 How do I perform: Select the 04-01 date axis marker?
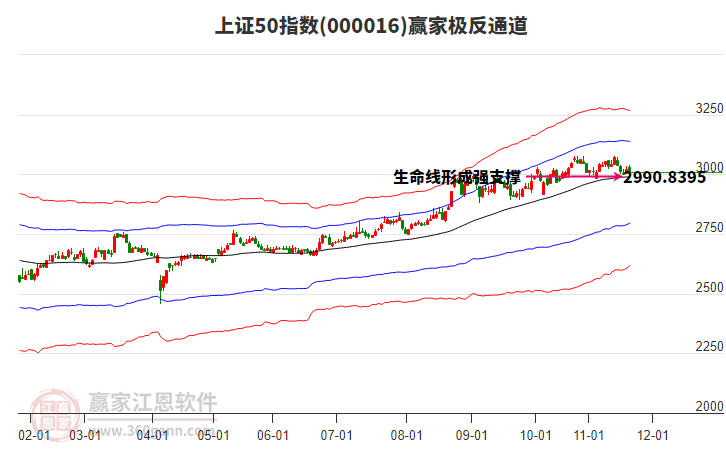[152, 436]
